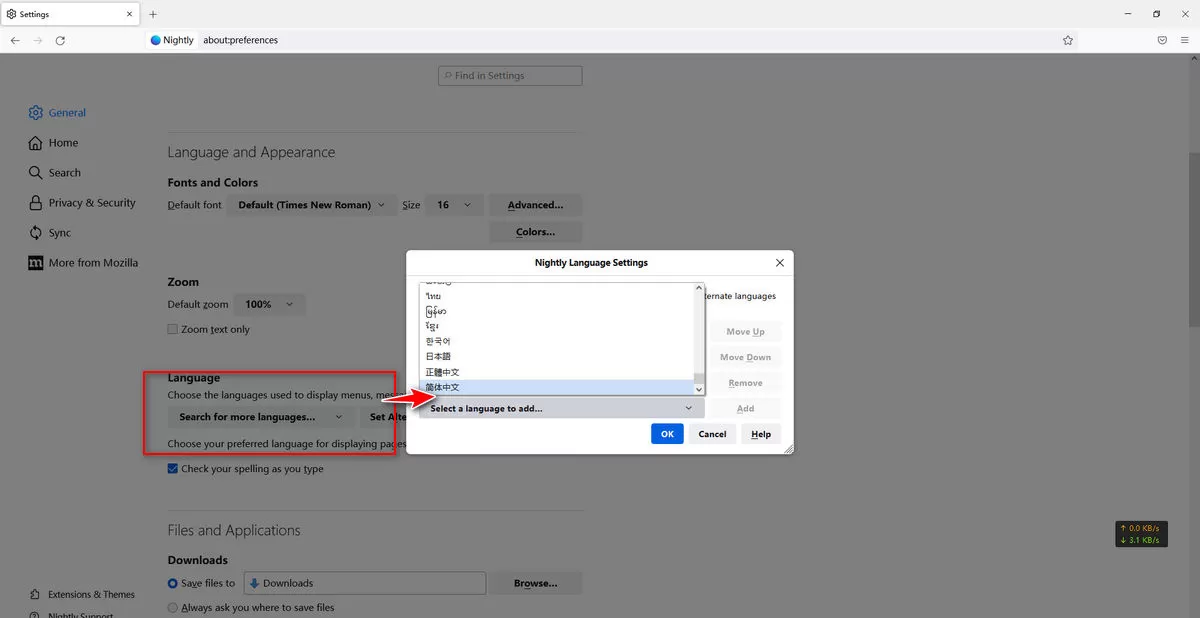Open the new tab plus button
The width and height of the screenshot is (1200, 618).
[x=153, y=14]
